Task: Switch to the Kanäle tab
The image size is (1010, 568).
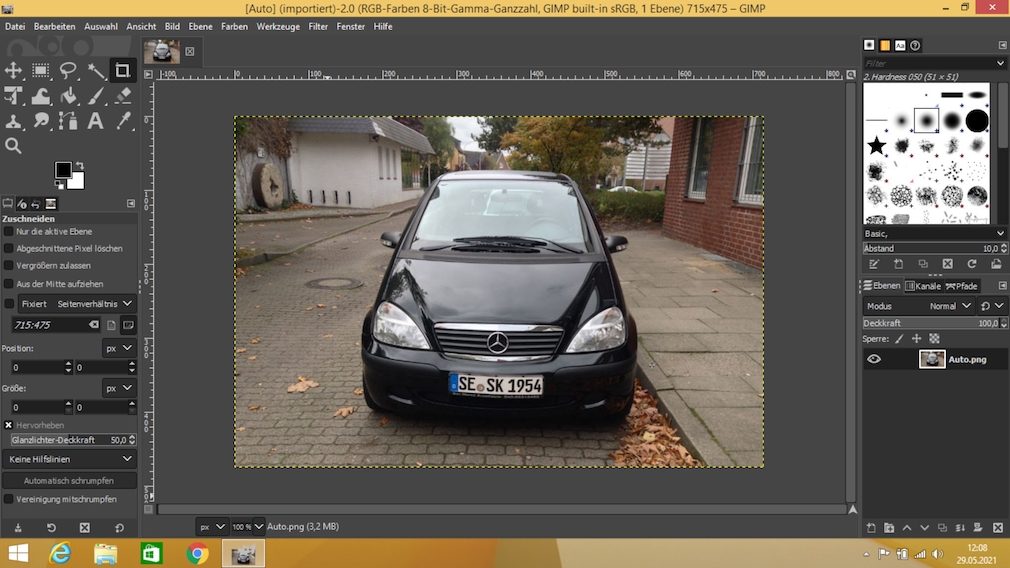Action: point(923,286)
